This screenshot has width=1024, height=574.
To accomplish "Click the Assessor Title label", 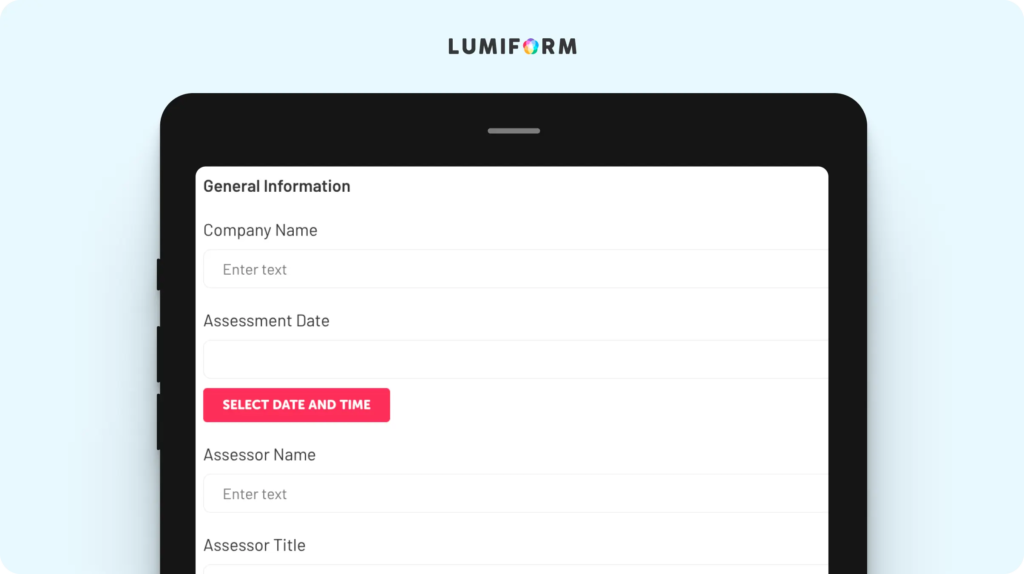I will coord(254,545).
